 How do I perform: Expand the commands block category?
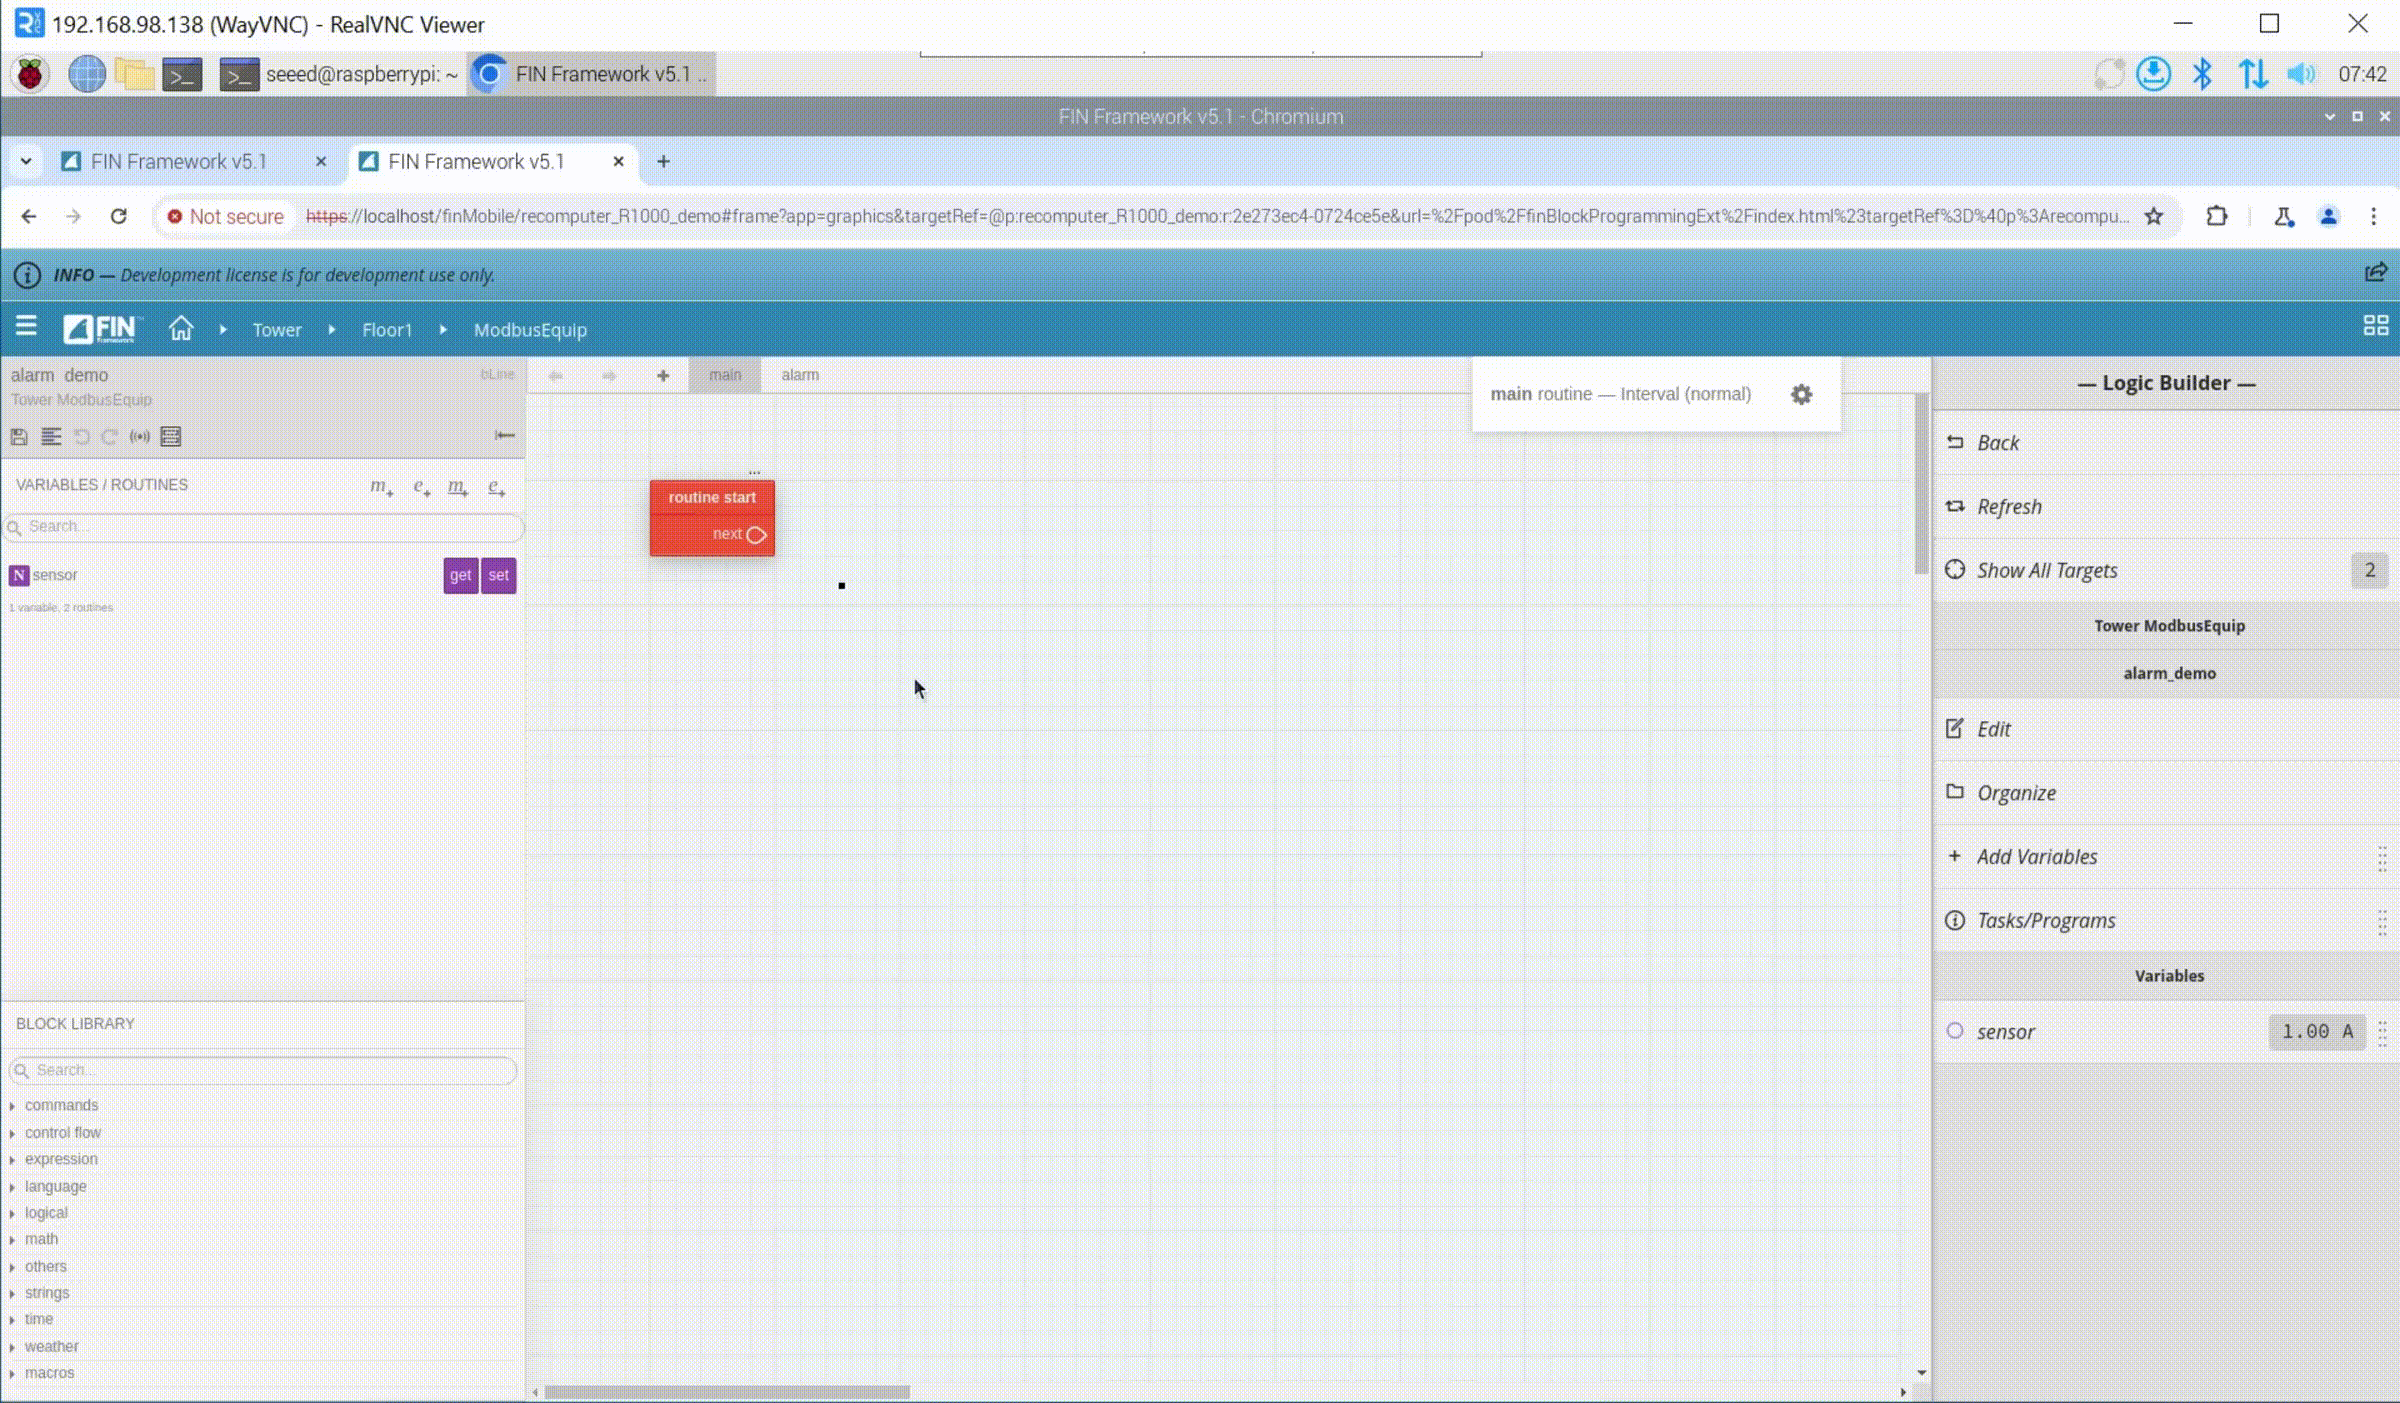click(x=61, y=1105)
